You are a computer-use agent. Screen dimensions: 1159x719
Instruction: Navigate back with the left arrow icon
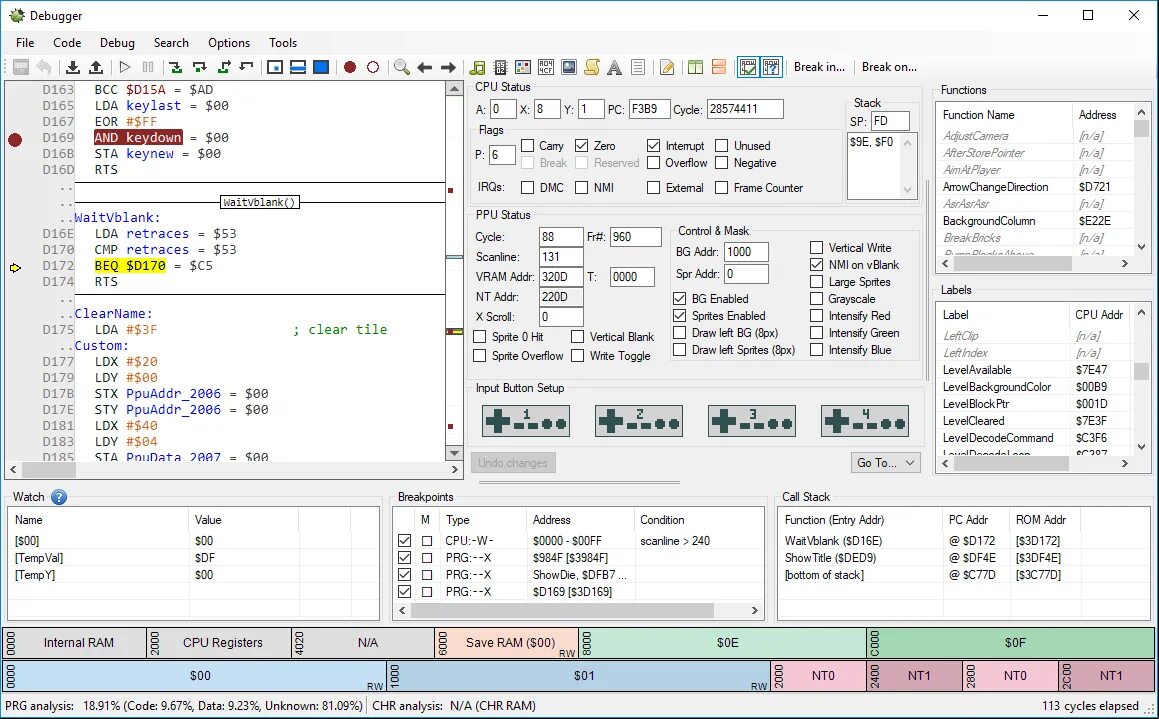(x=425, y=67)
